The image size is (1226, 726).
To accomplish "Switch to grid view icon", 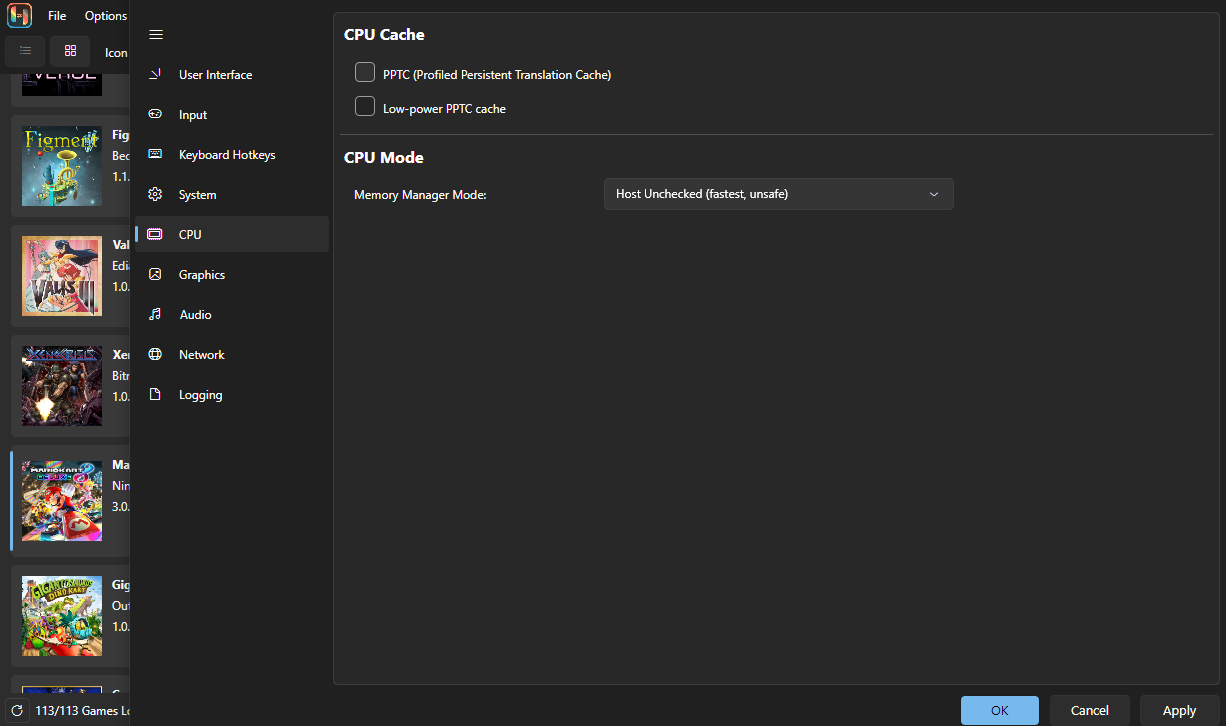I will click(x=70, y=51).
